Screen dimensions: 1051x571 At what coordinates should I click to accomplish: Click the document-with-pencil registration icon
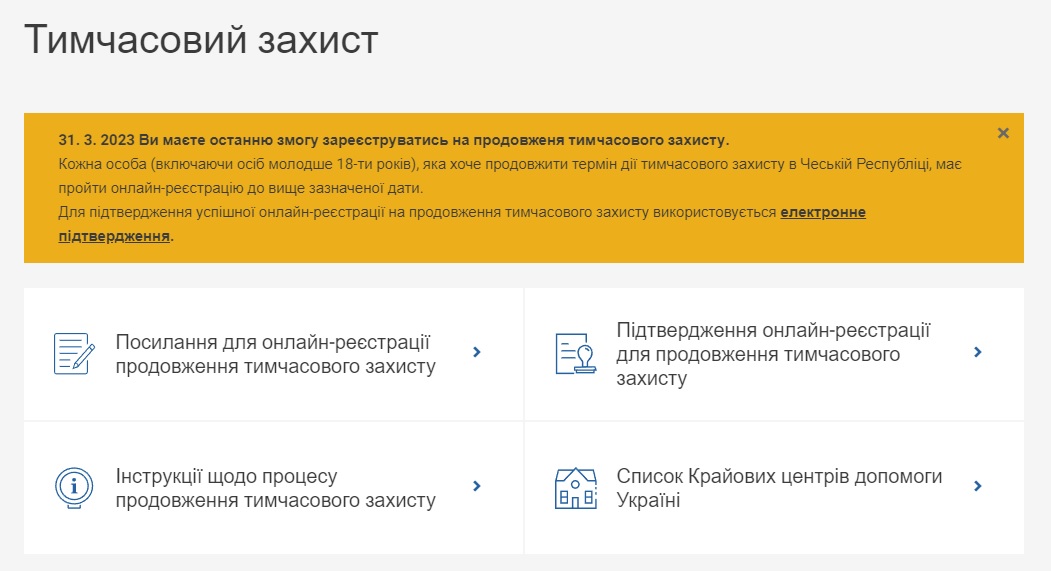pos(74,354)
